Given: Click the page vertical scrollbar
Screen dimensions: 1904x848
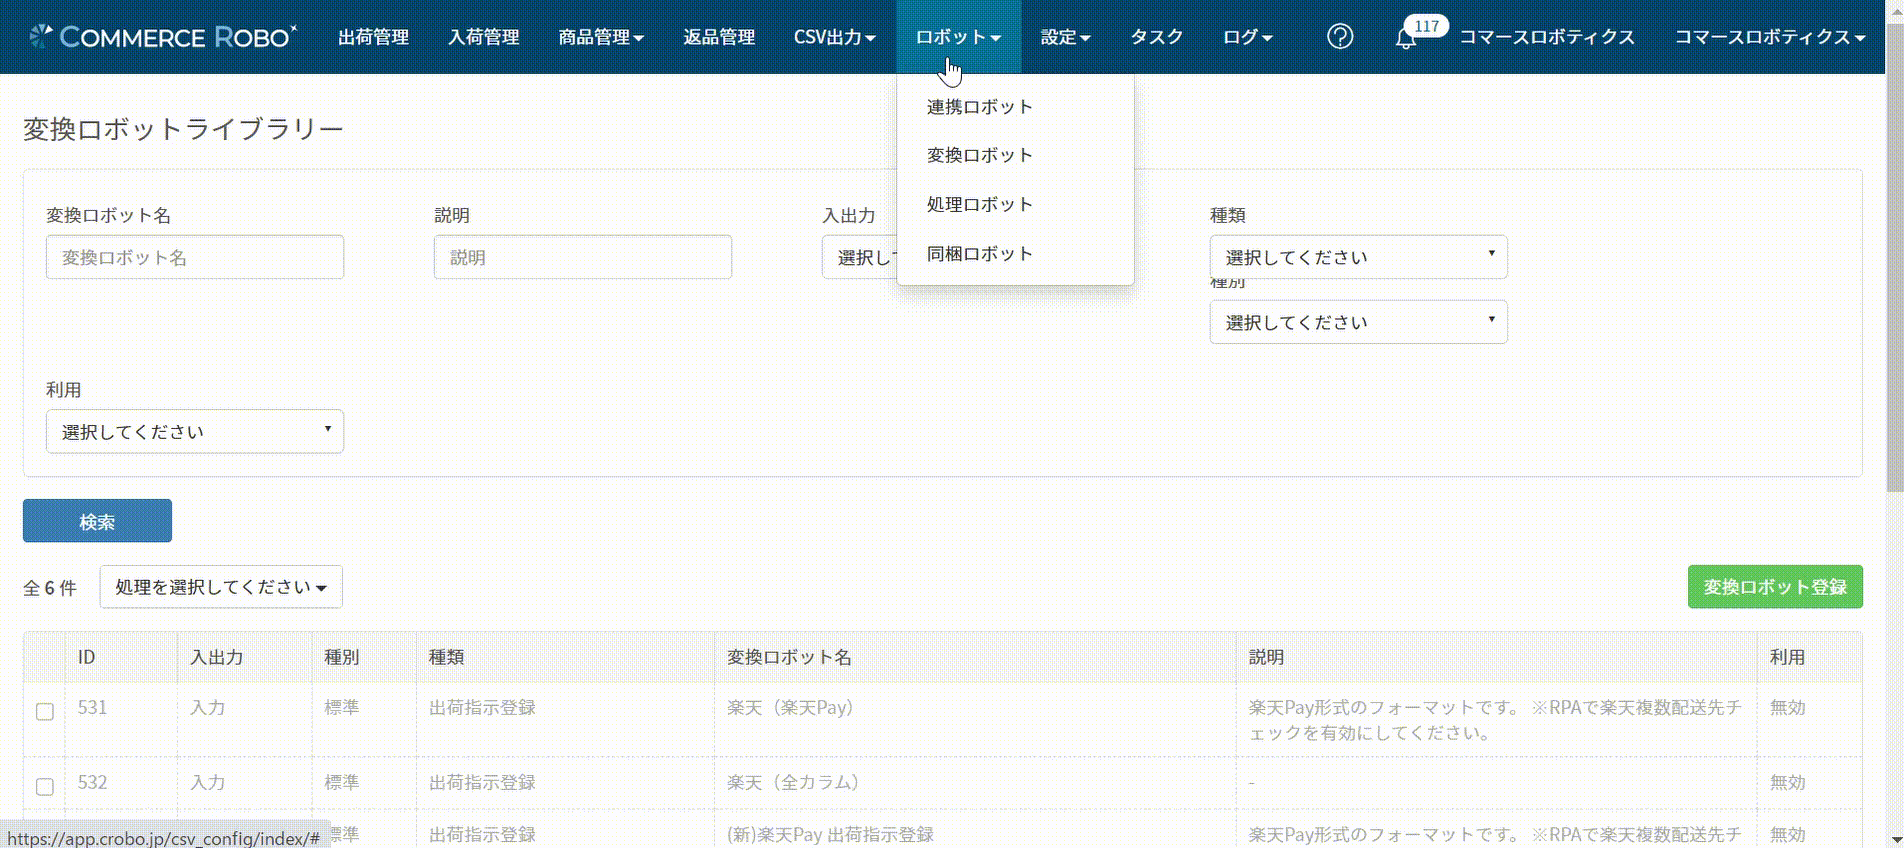Looking at the screenshot, I should point(1894,256).
